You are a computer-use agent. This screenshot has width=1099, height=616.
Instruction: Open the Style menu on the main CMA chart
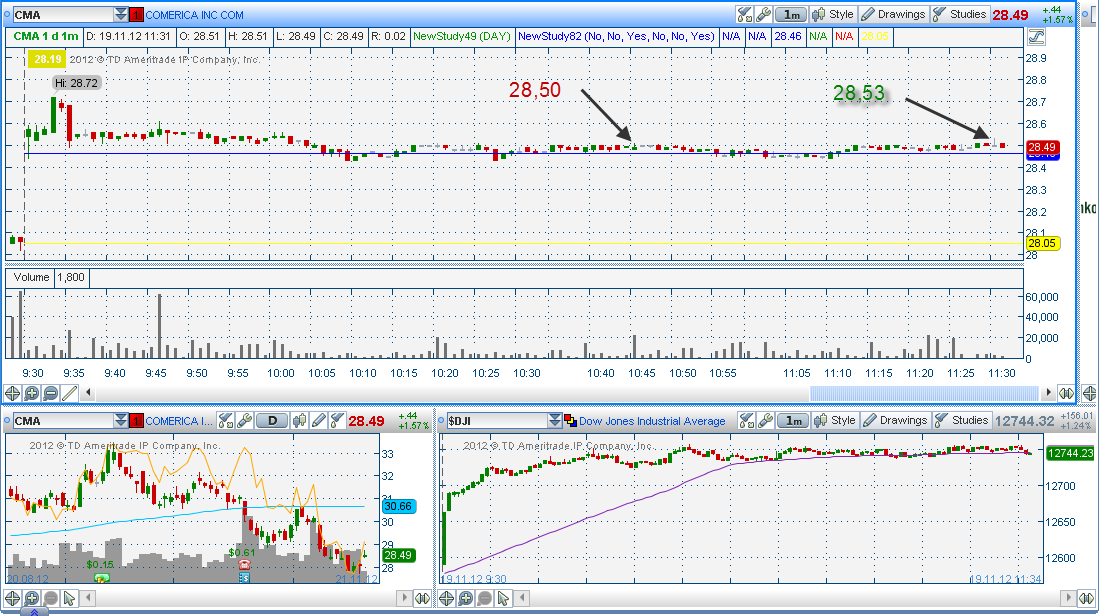pyautogui.click(x=833, y=14)
